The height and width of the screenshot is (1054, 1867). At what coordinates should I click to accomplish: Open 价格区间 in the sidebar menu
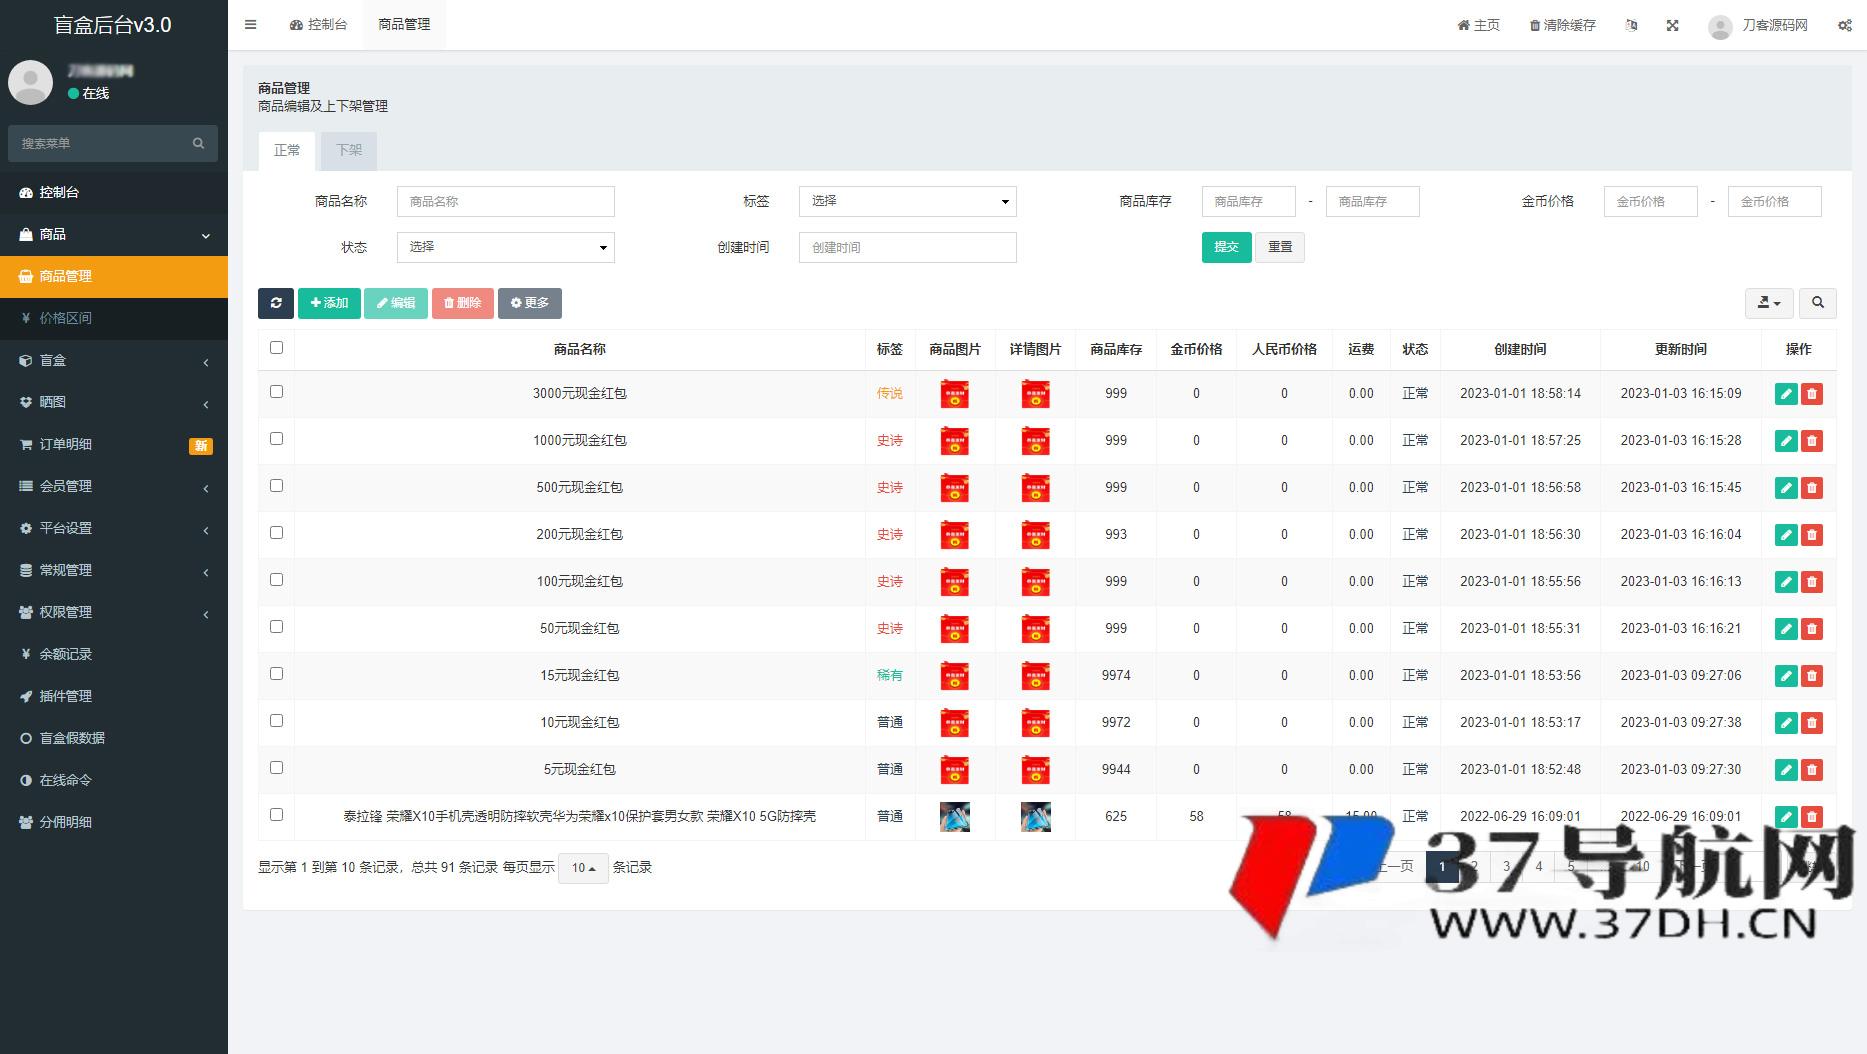(x=66, y=318)
